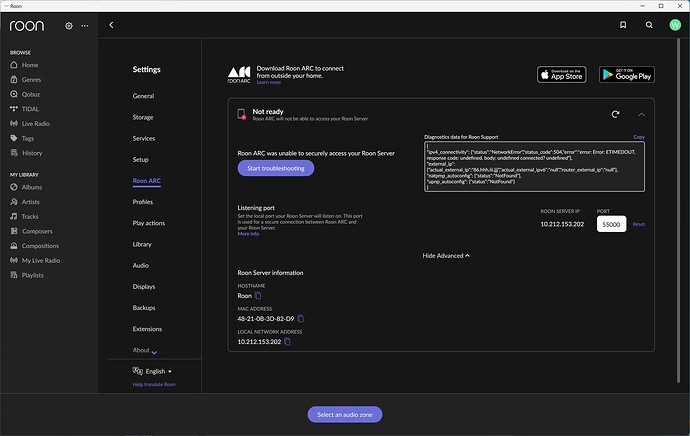Open Displays settings

pos(144,286)
